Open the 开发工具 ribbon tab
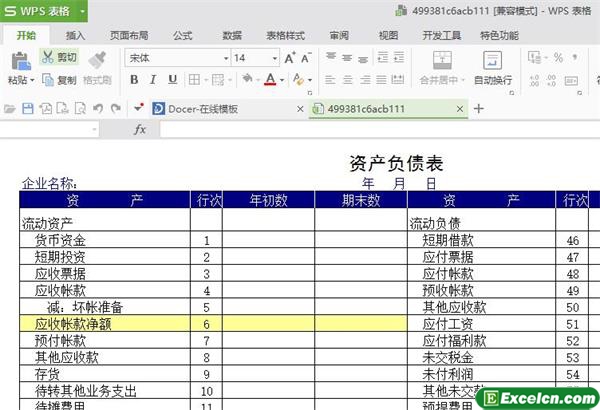600x410 pixels. coord(442,36)
